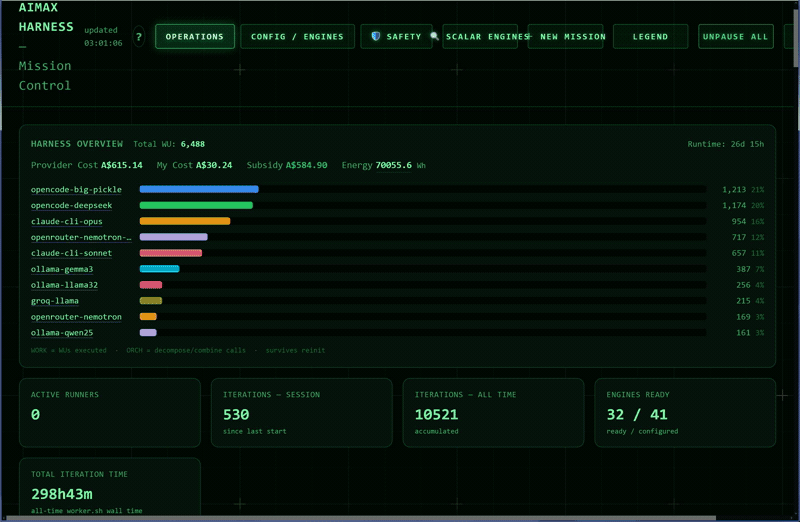The width and height of the screenshot is (800, 522).
Task: Click the Harness Overview heading
Action: (x=77, y=144)
